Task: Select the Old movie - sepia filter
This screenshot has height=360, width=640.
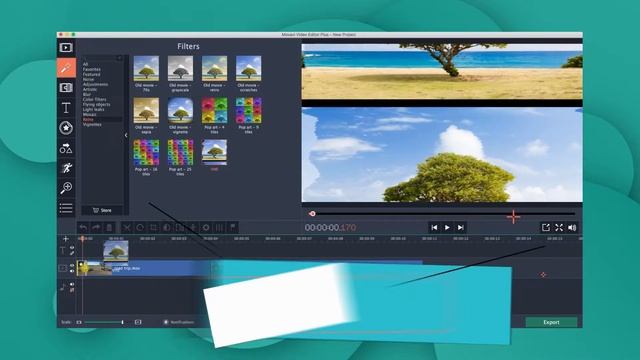Action: pos(146,116)
